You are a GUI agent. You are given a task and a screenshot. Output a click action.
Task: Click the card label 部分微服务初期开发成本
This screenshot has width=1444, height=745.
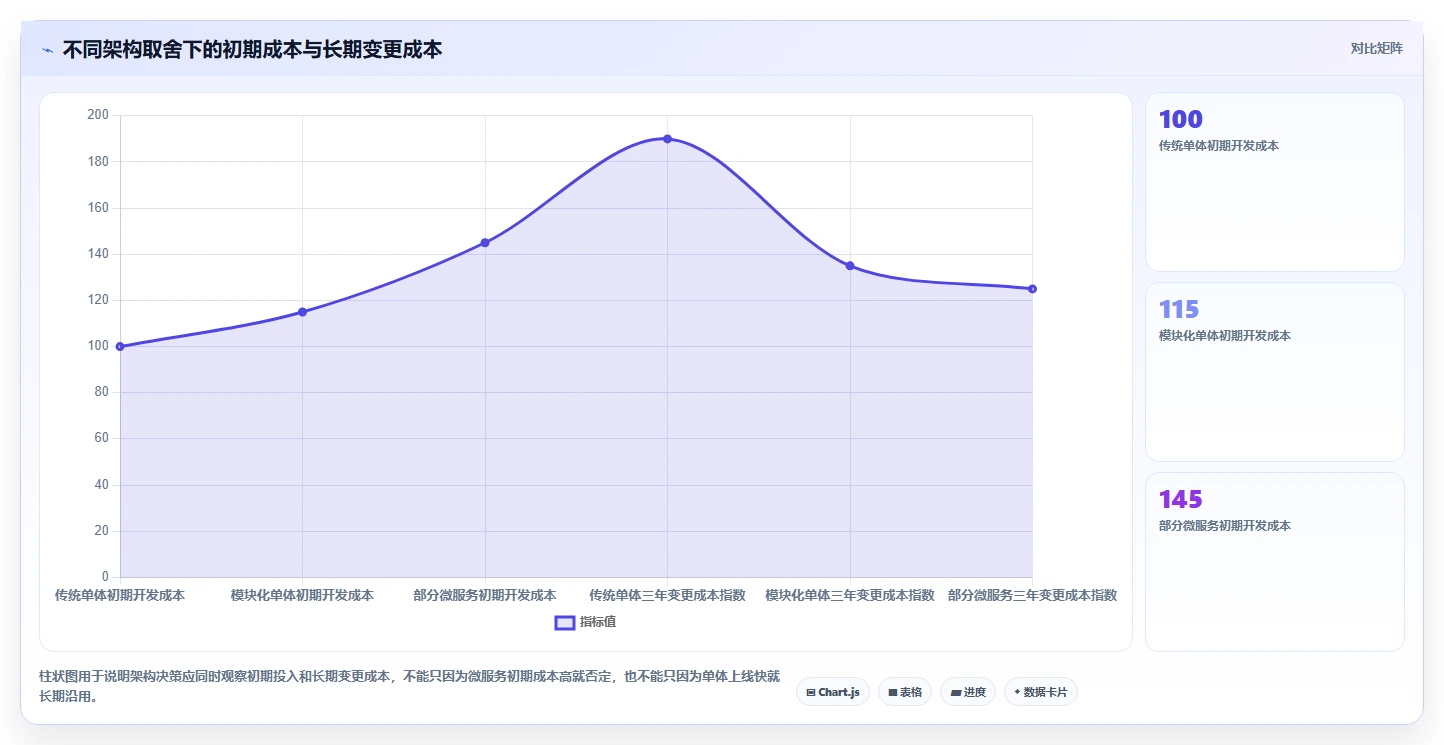tap(1225, 526)
